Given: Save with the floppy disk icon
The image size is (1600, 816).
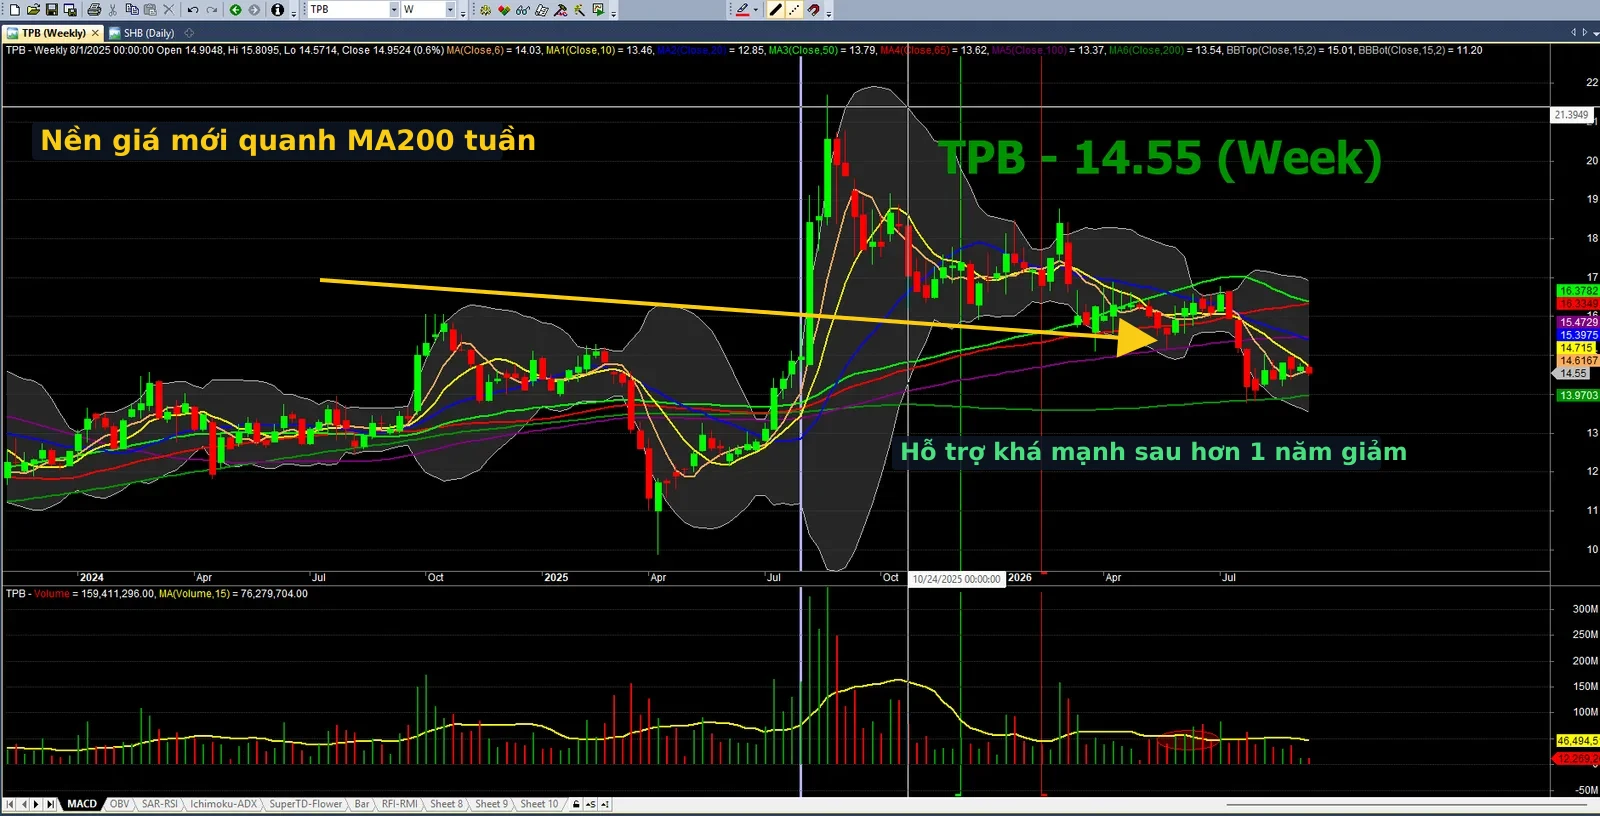Looking at the screenshot, I should [52, 10].
